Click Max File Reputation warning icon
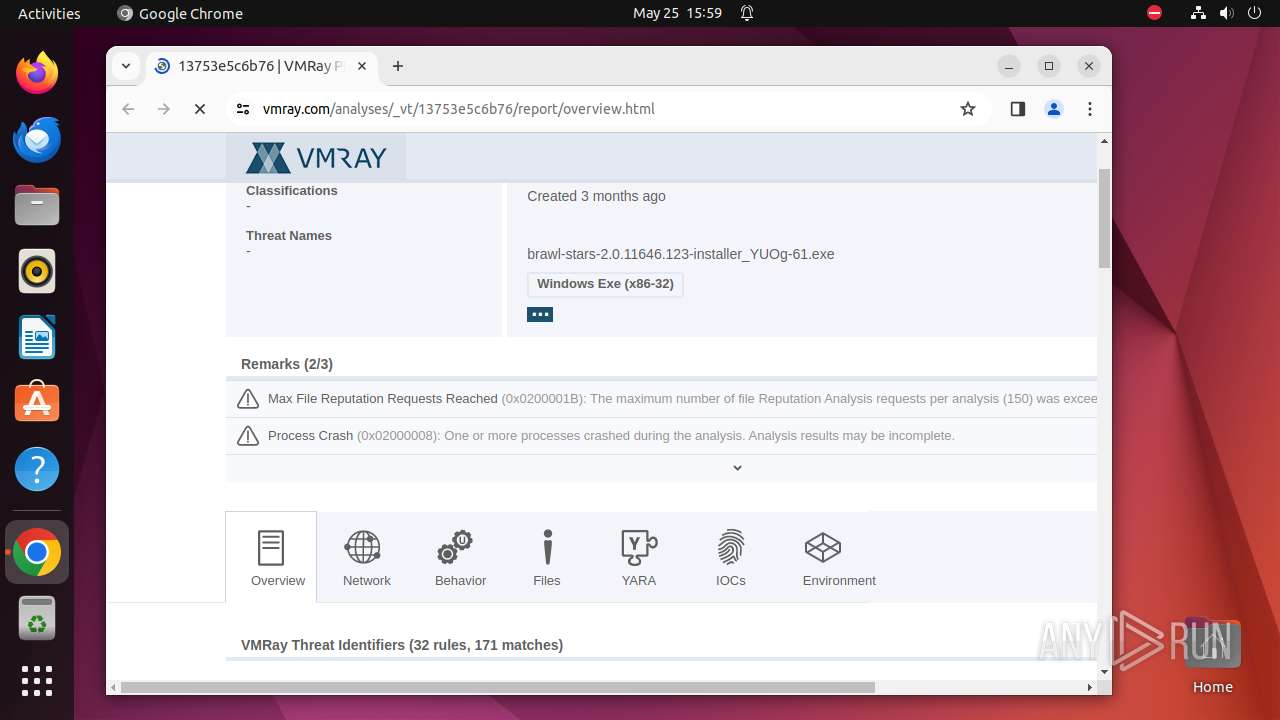The width and height of the screenshot is (1280, 720). click(x=248, y=399)
